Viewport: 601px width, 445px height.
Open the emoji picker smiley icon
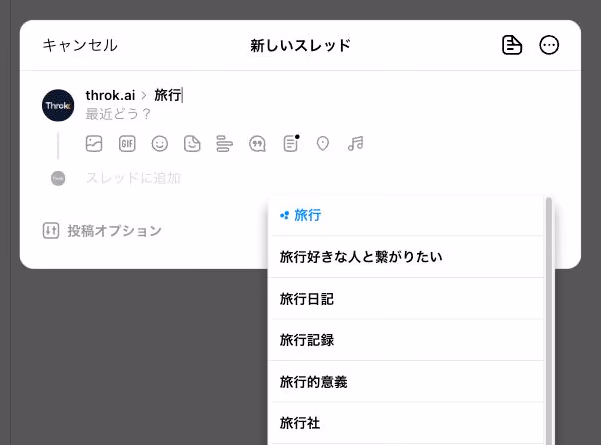point(159,144)
